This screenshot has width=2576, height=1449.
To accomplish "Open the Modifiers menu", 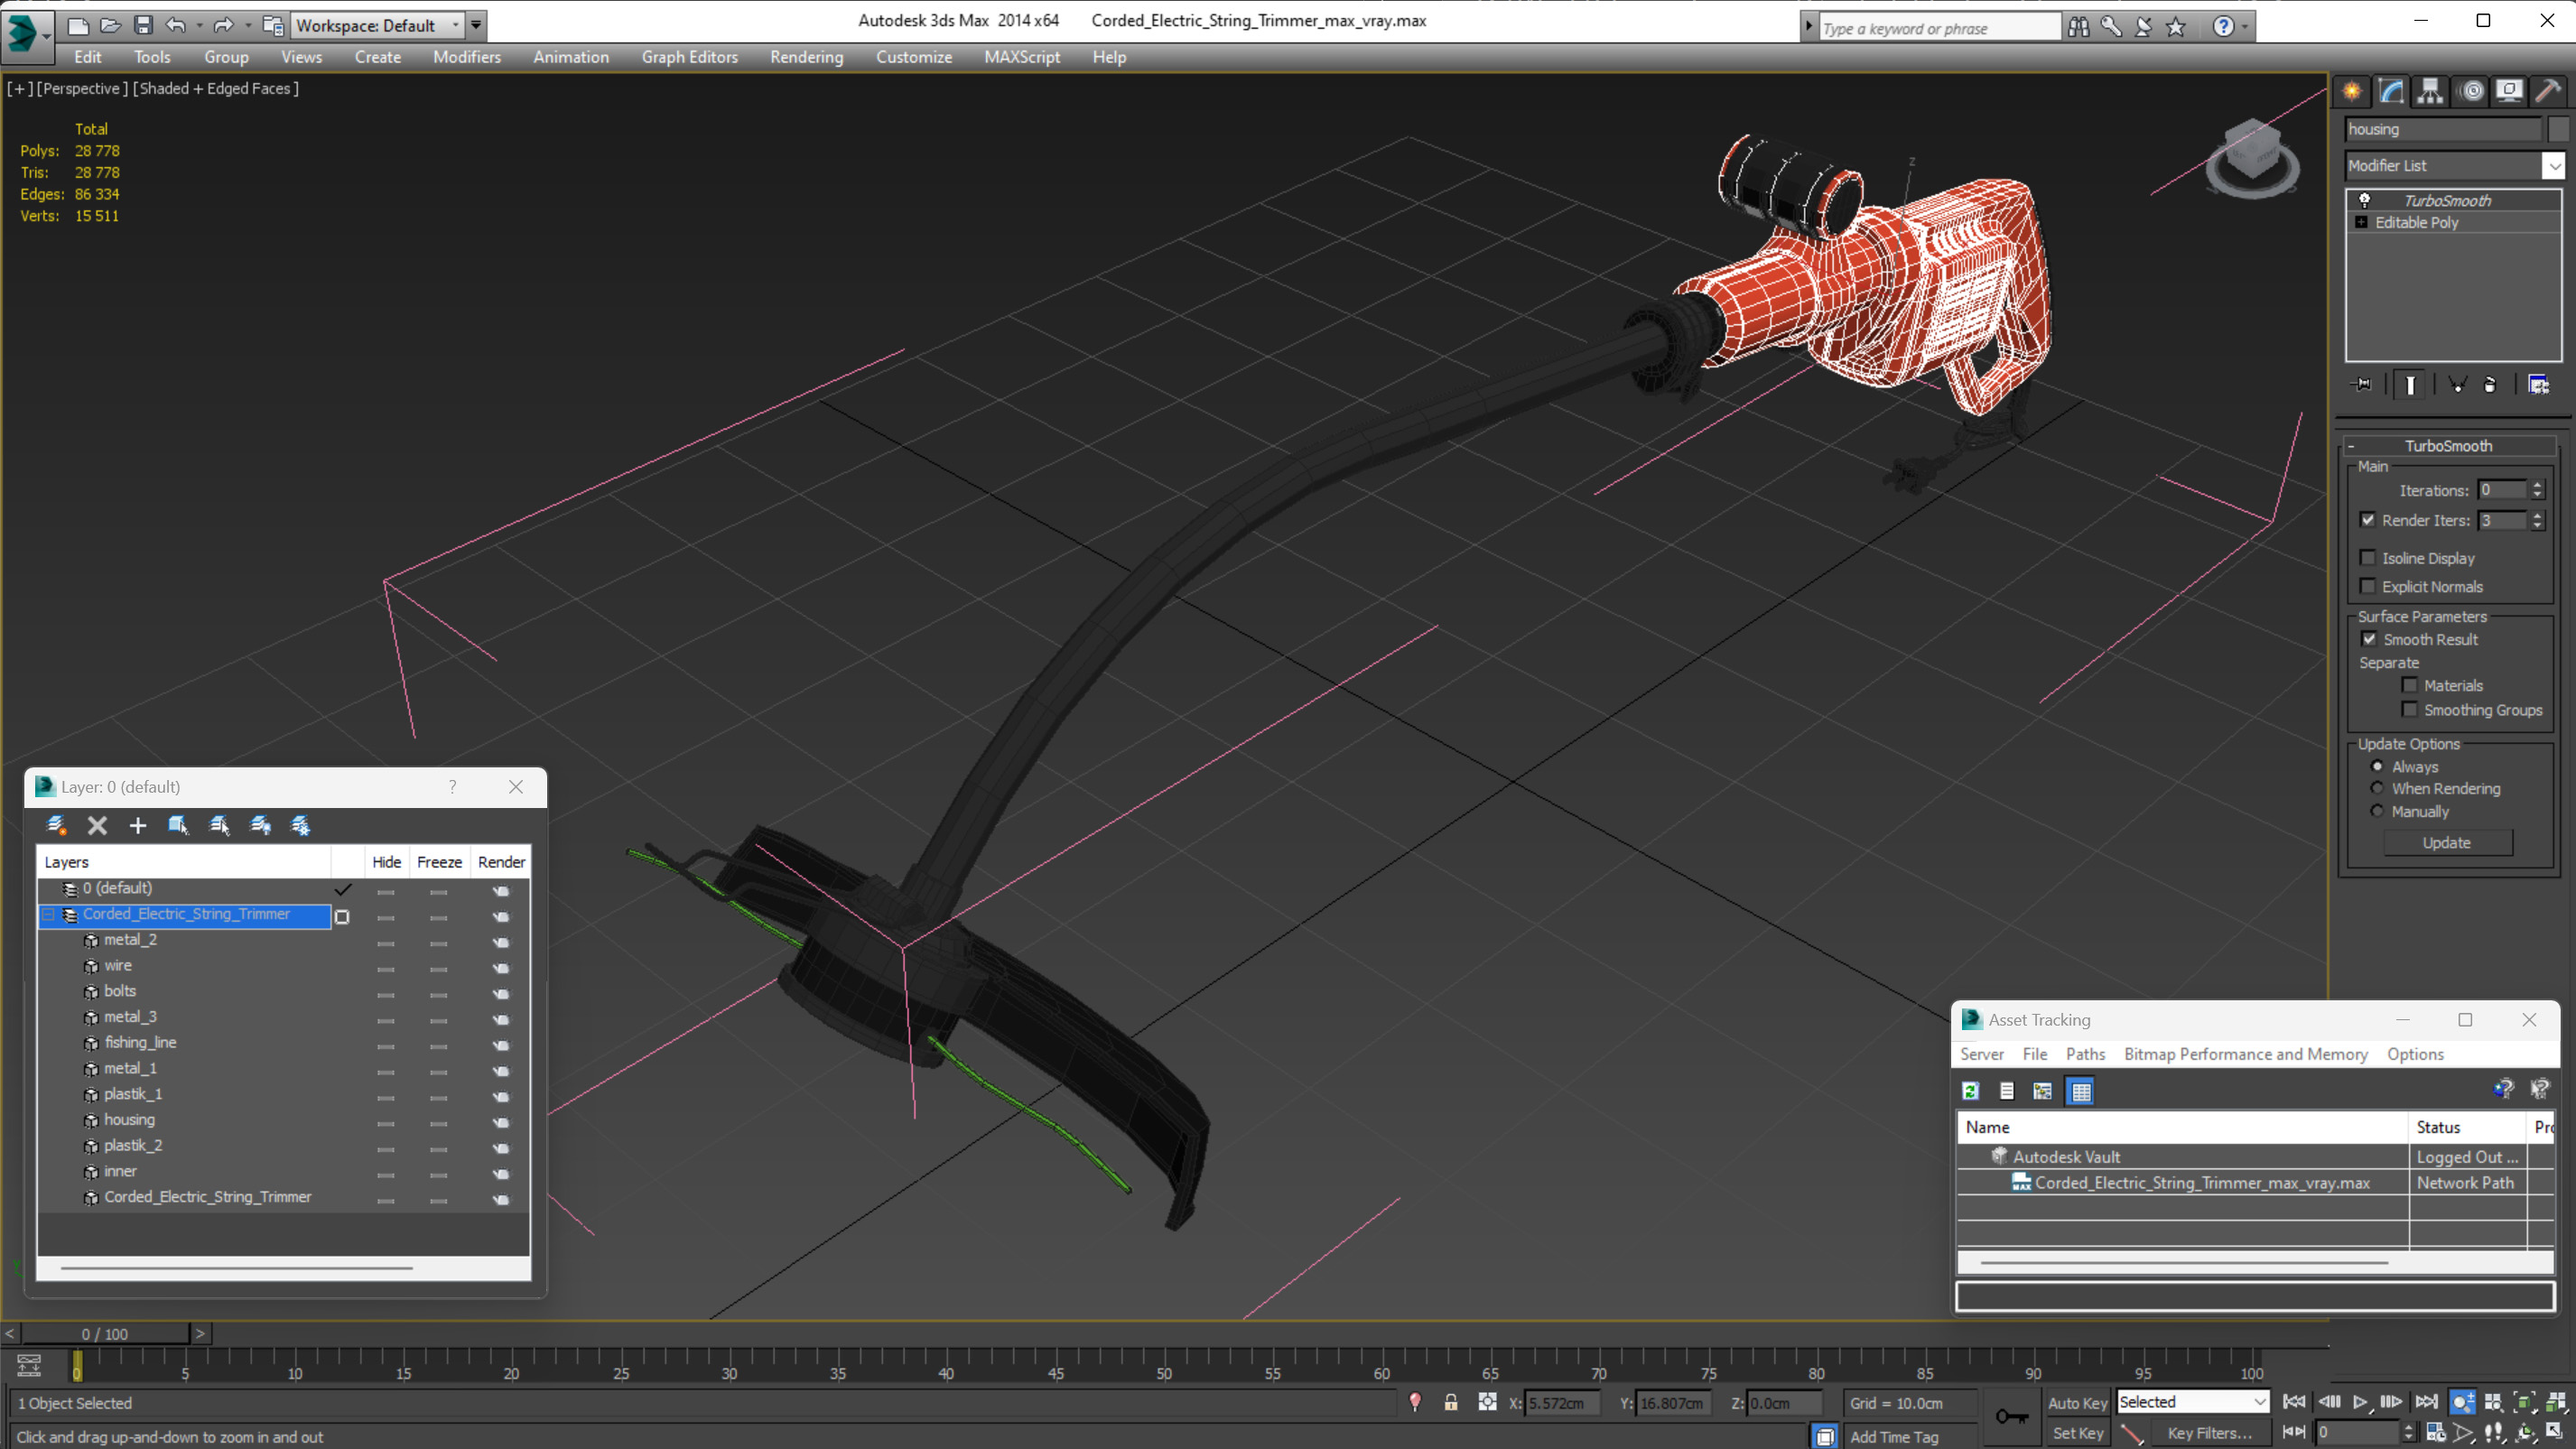I will coord(467,57).
